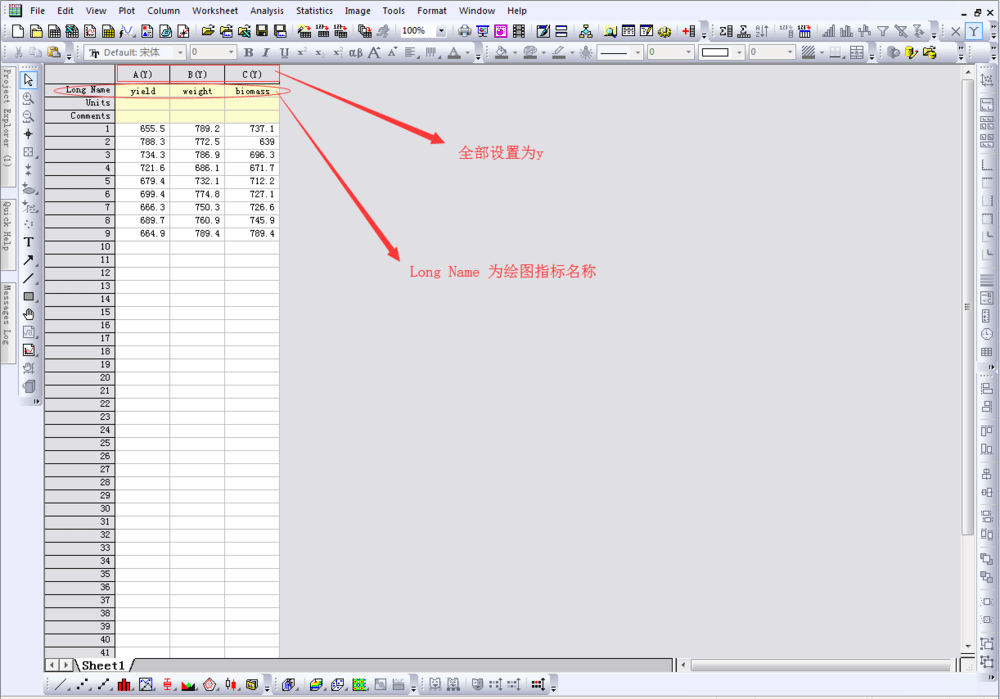The width and height of the screenshot is (1000, 699).
Task: Open the Statistics menu
Action: 314,10
